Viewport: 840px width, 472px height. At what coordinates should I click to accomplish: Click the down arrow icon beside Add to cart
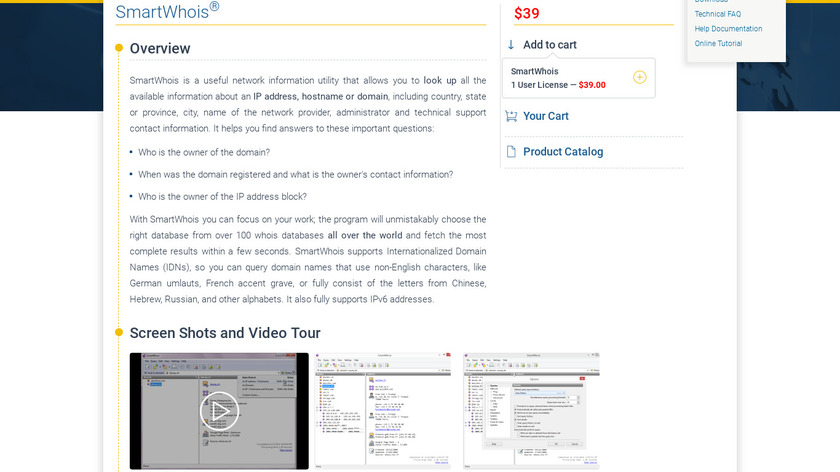511,44
